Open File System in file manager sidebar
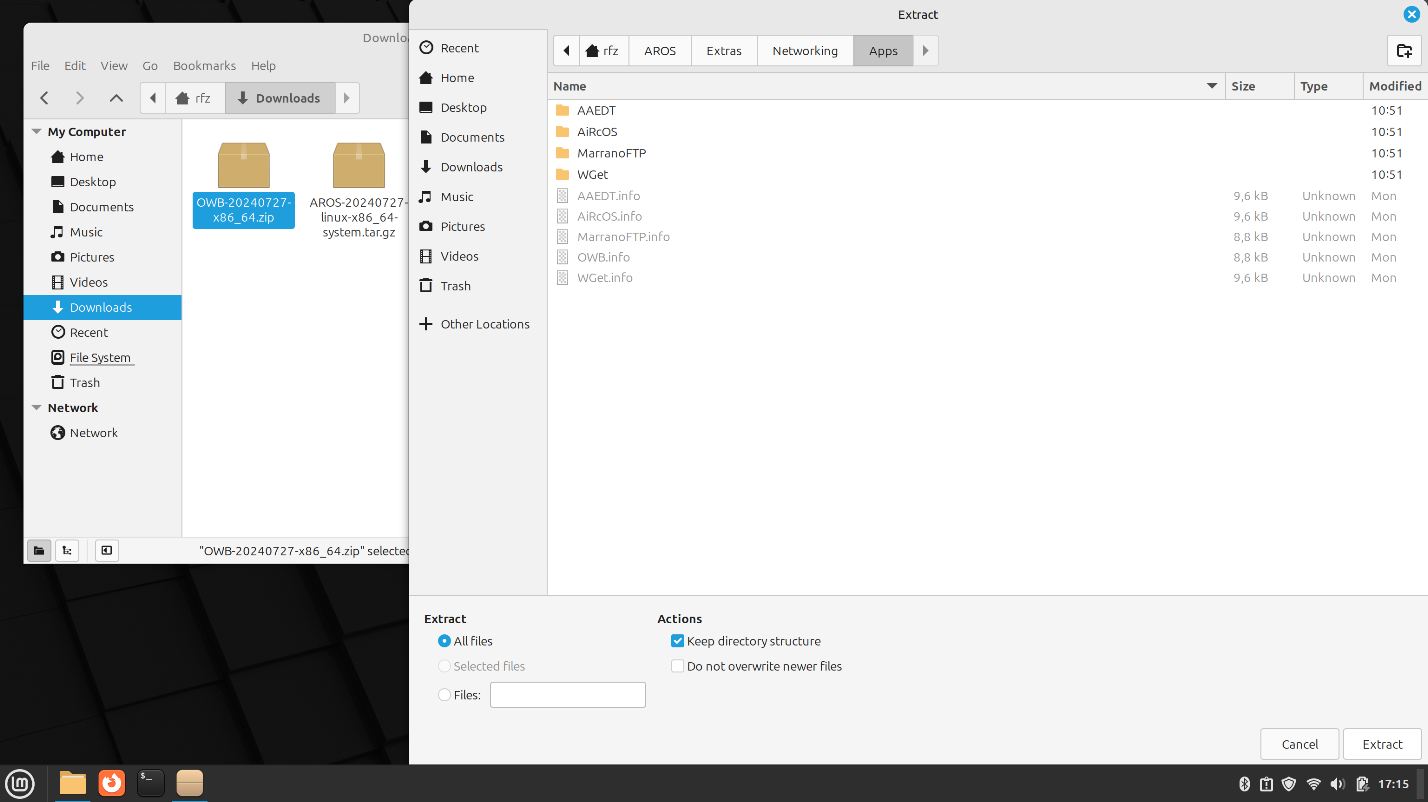The image size is (1428, 802). pyautogui.click(x=102, y=358)
